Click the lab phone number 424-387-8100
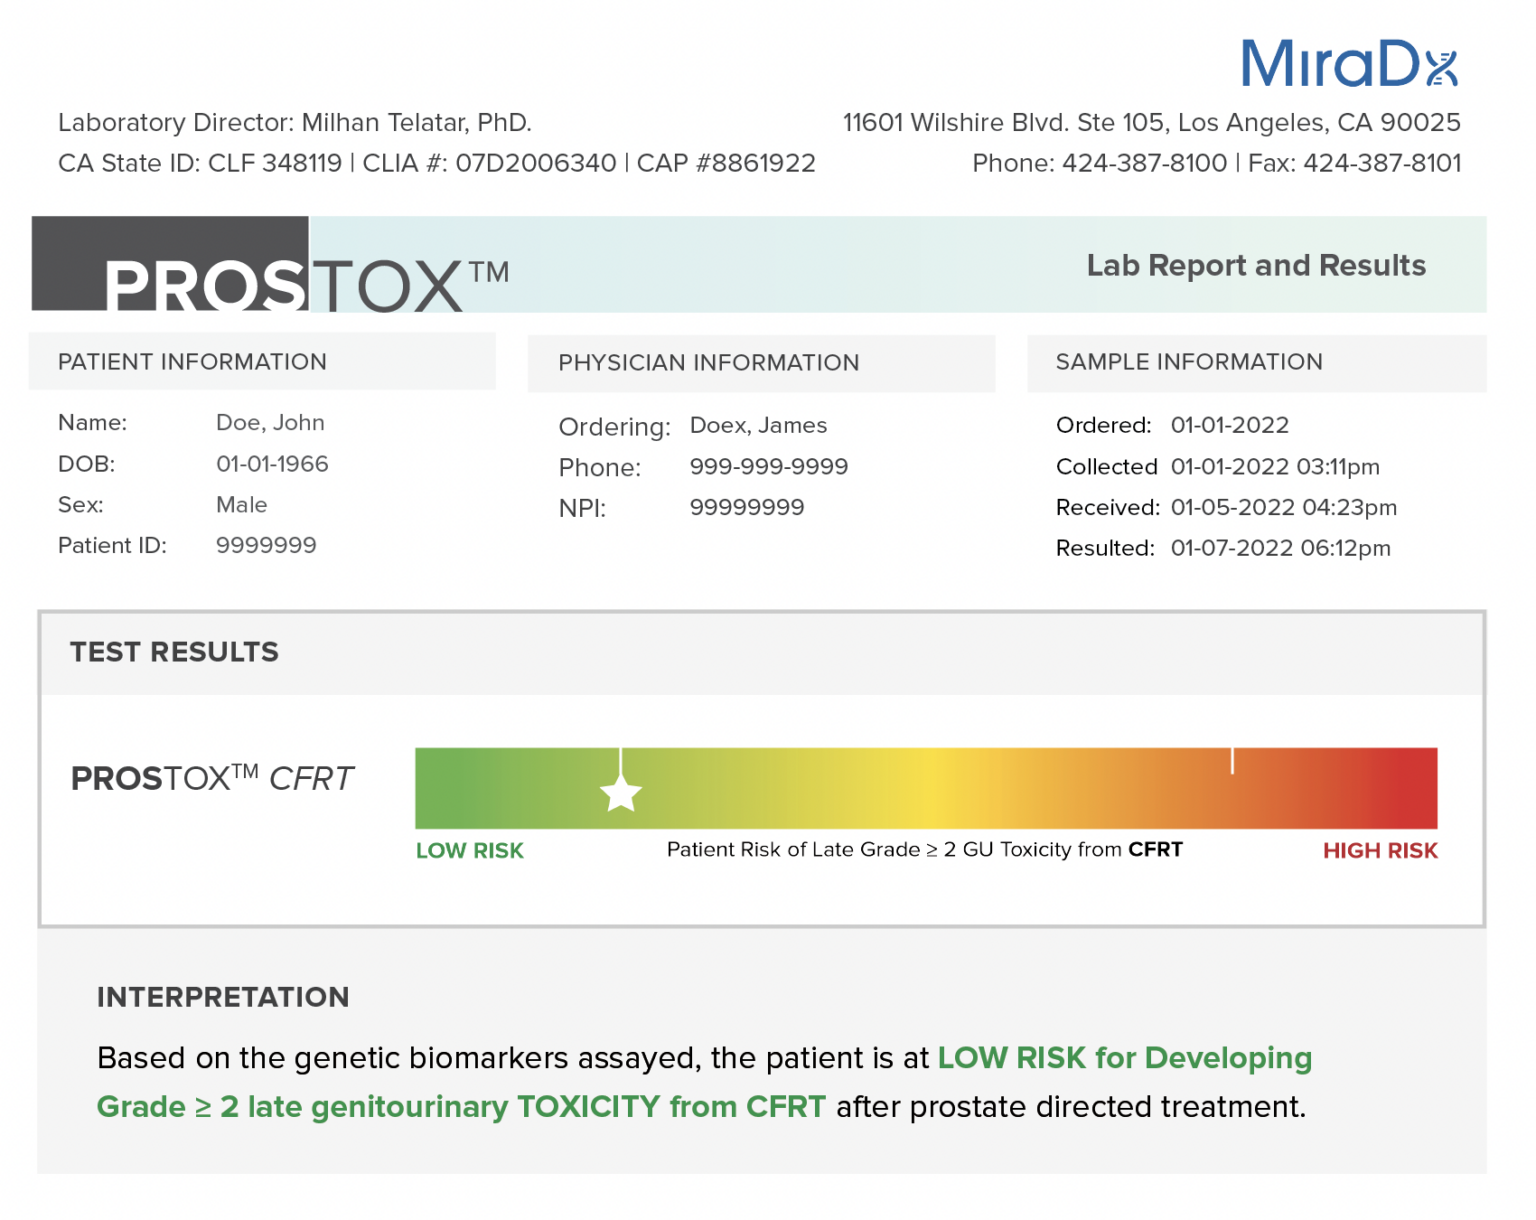 (1144, 163)
